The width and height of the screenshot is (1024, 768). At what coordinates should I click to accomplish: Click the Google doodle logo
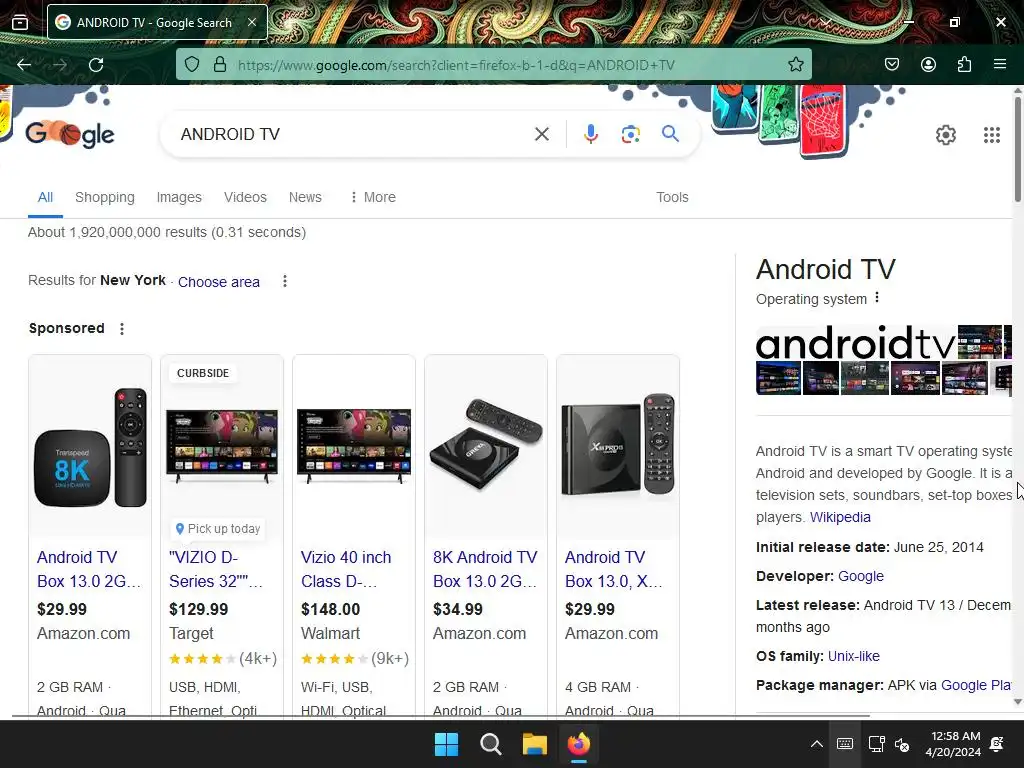pos(70,135)
